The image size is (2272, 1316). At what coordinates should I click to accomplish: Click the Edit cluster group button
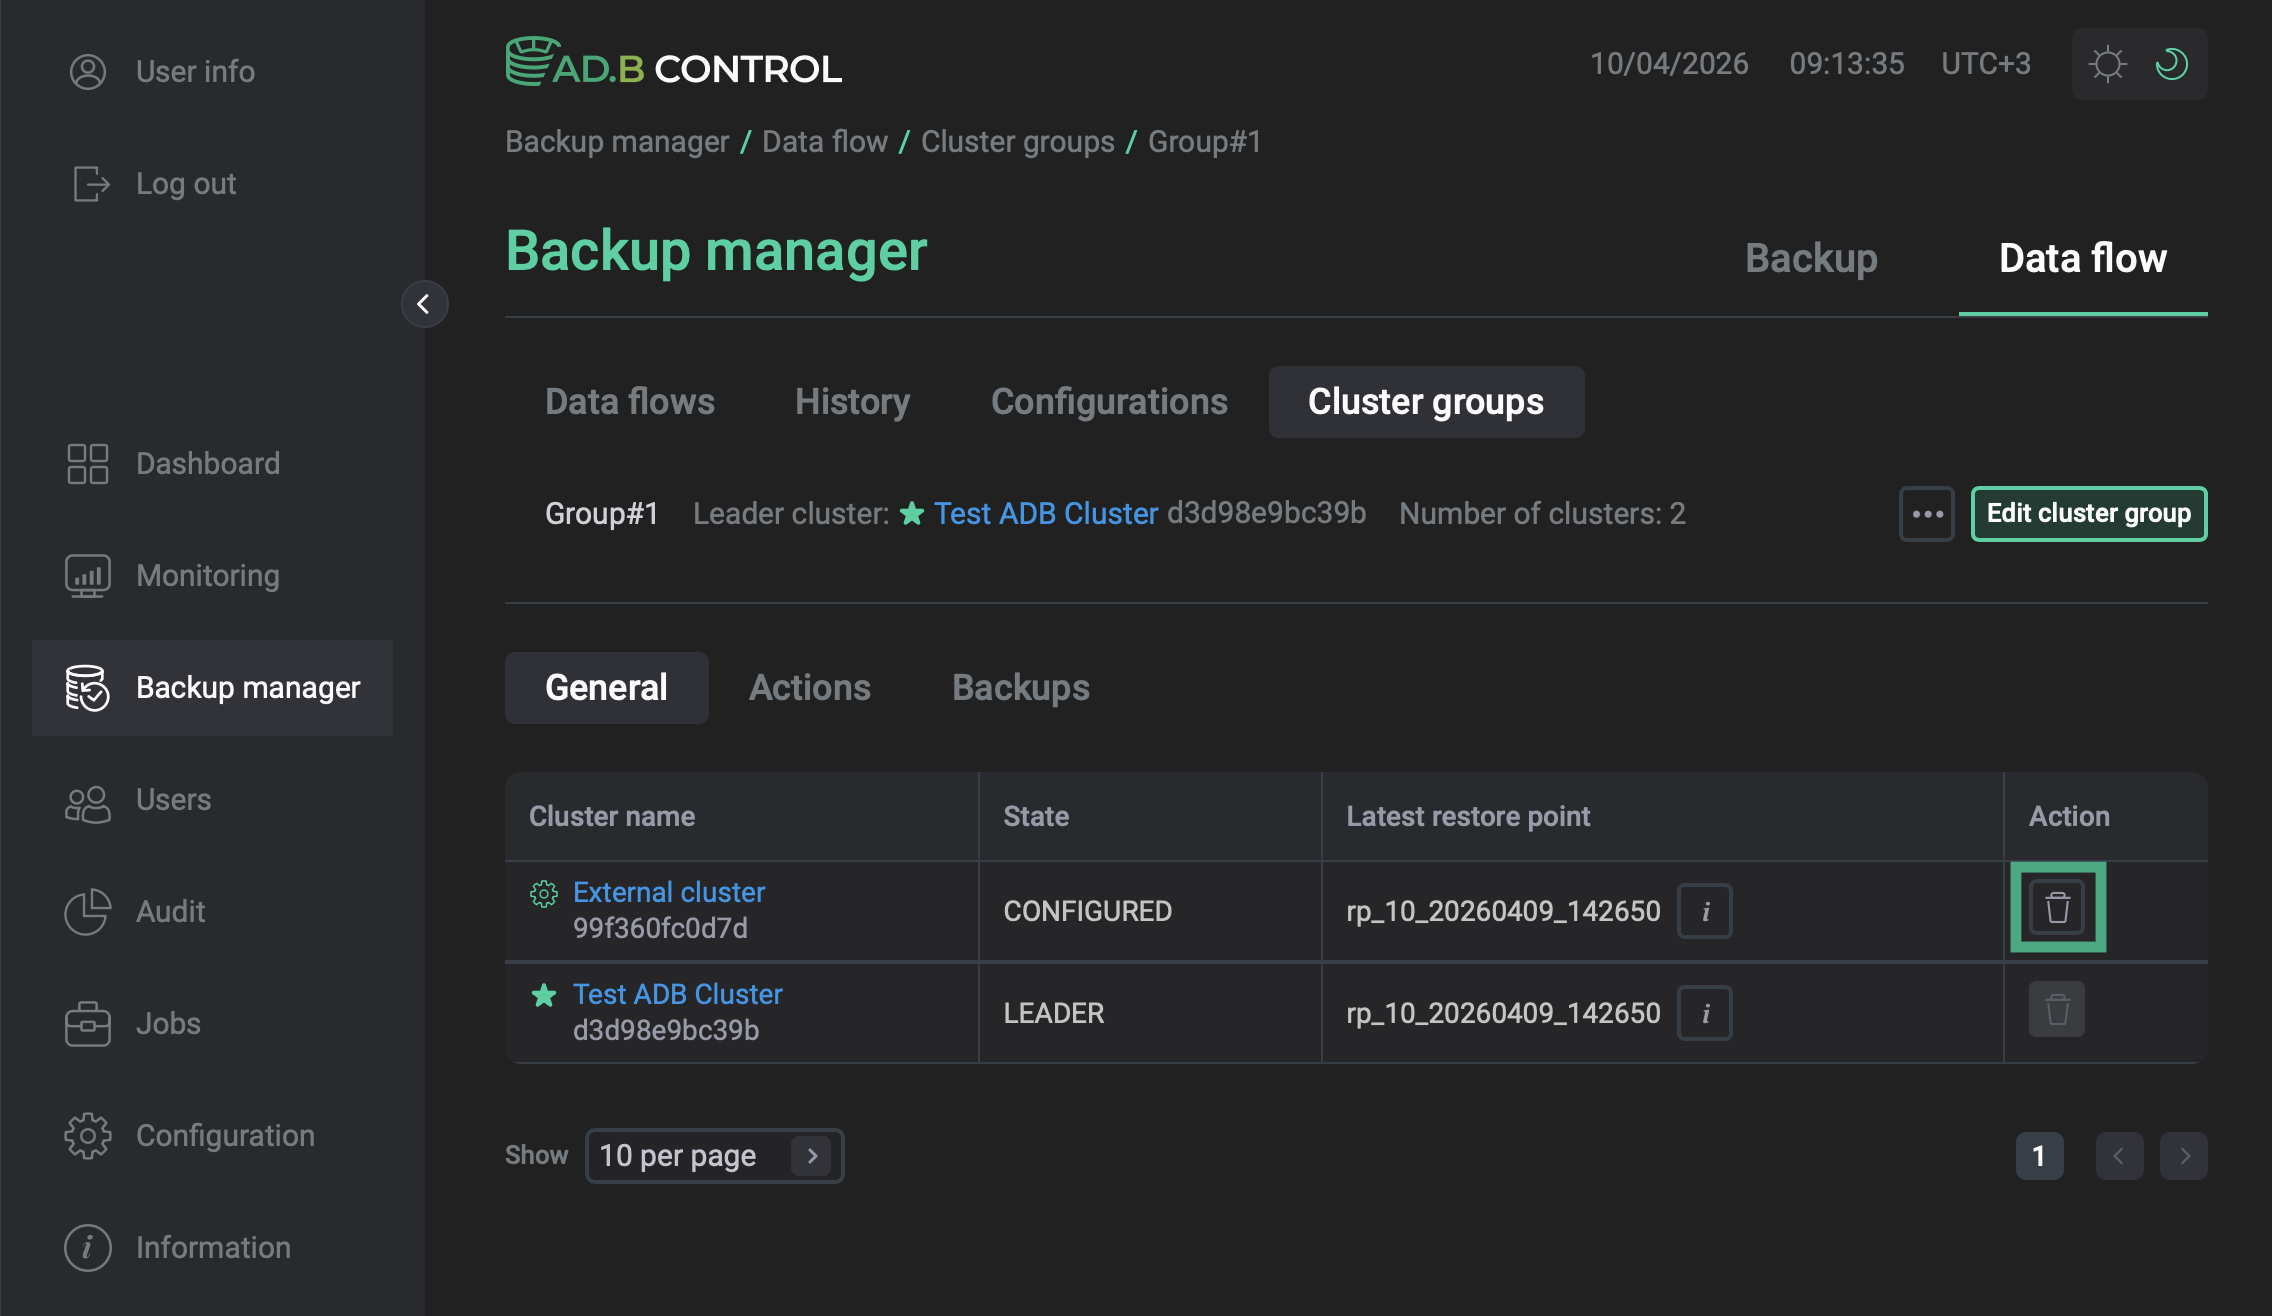click(2088, 513)
